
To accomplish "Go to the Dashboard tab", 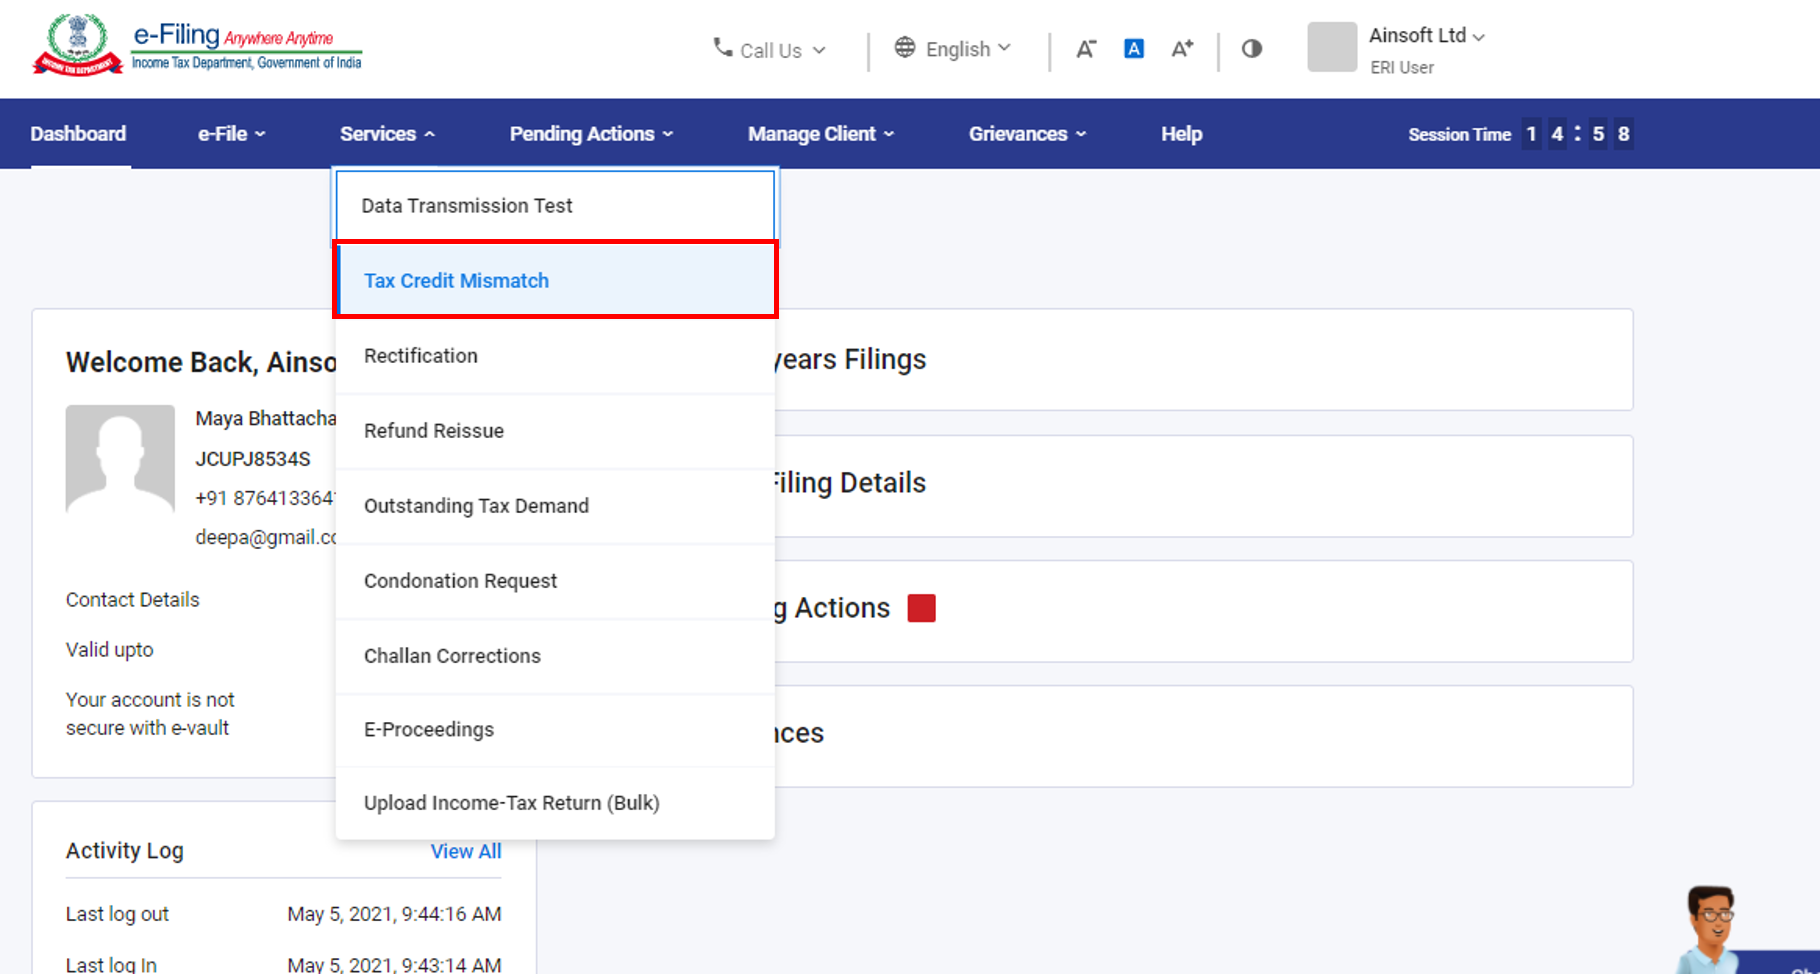I will coord(78,134).
